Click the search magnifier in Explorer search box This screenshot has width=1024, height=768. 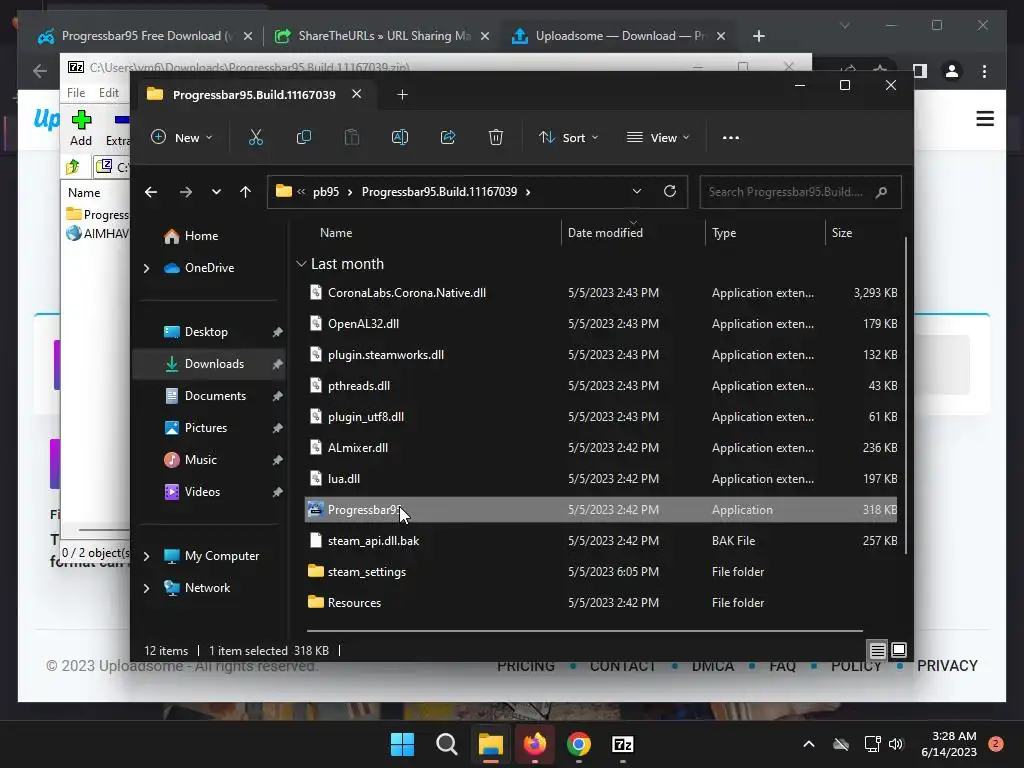point(881,192)
